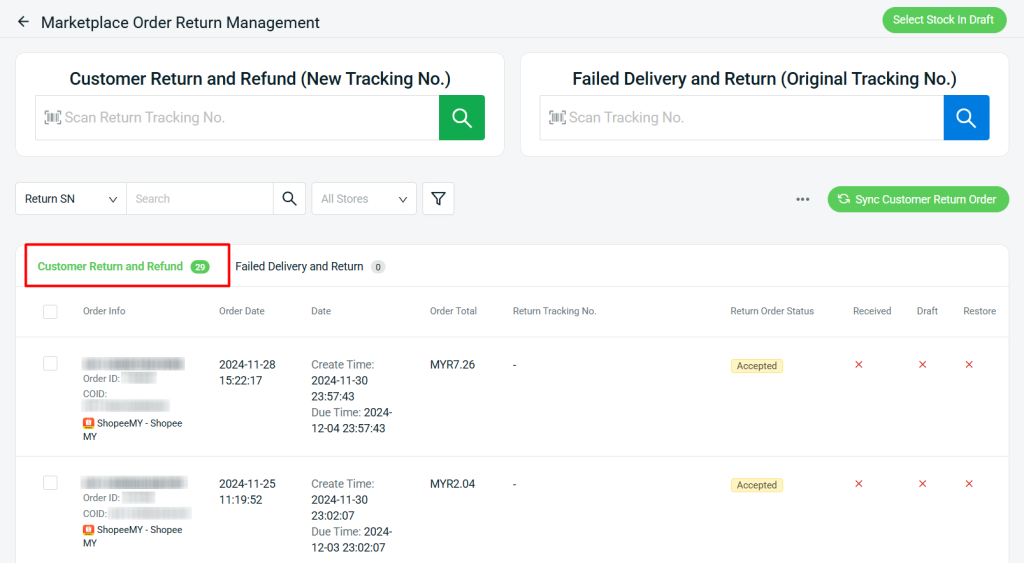Screen dimensions: 1024x563
Task: Click the magnifier next to Return SN search
Action: 289,199
